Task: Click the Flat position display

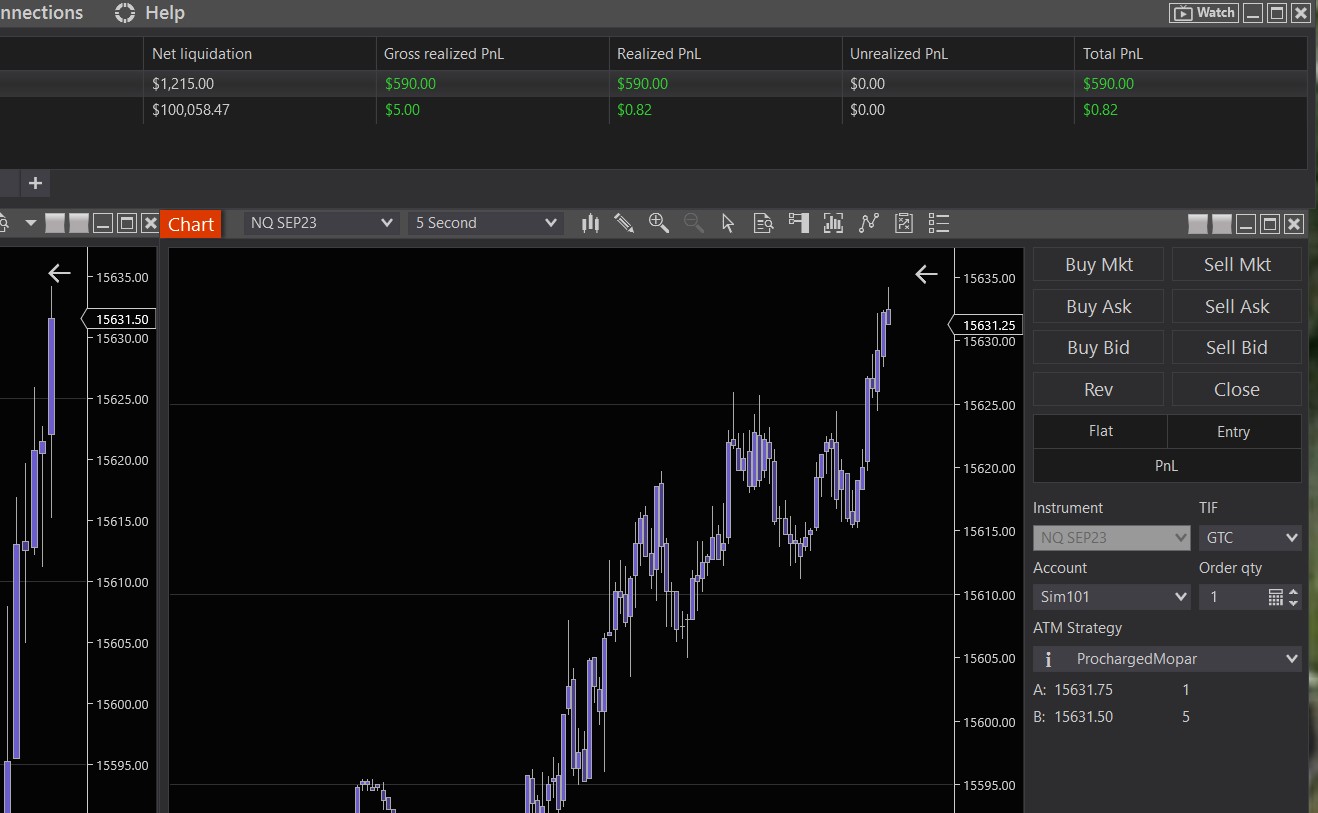Action: [x=1100, y=431]
